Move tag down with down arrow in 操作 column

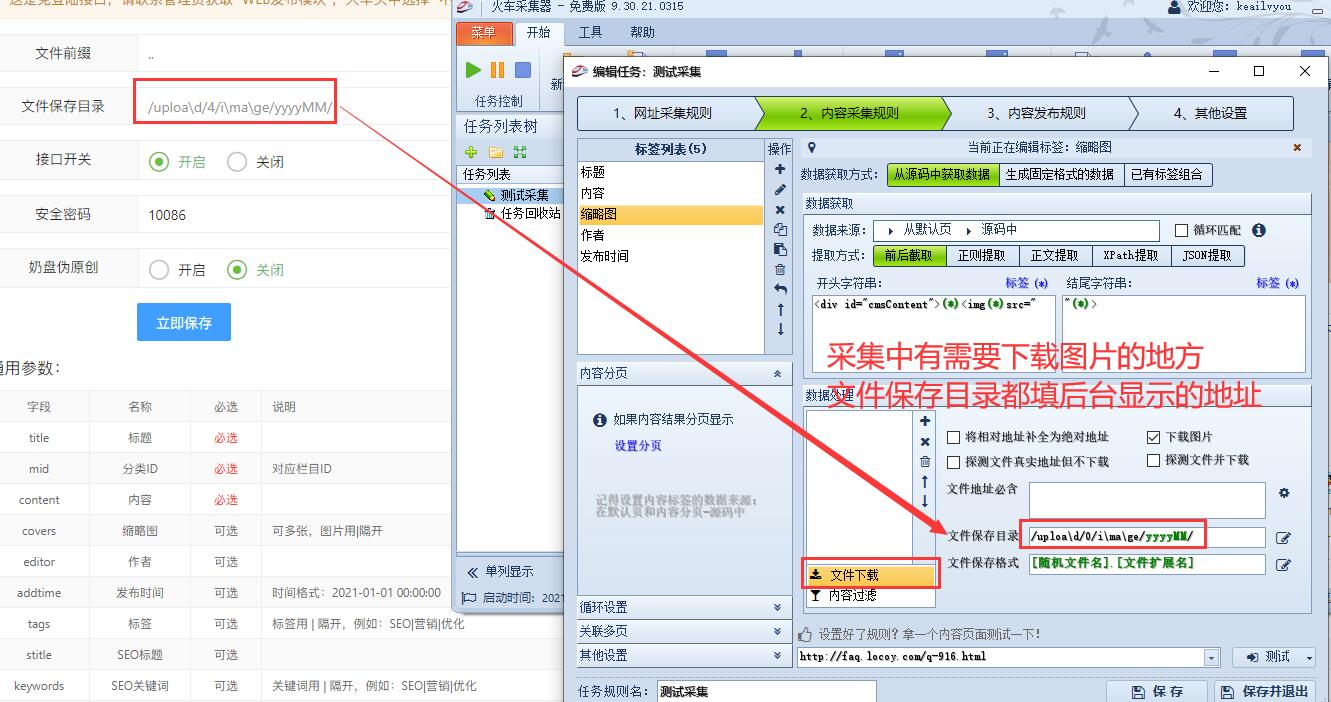tap(780, 329)
